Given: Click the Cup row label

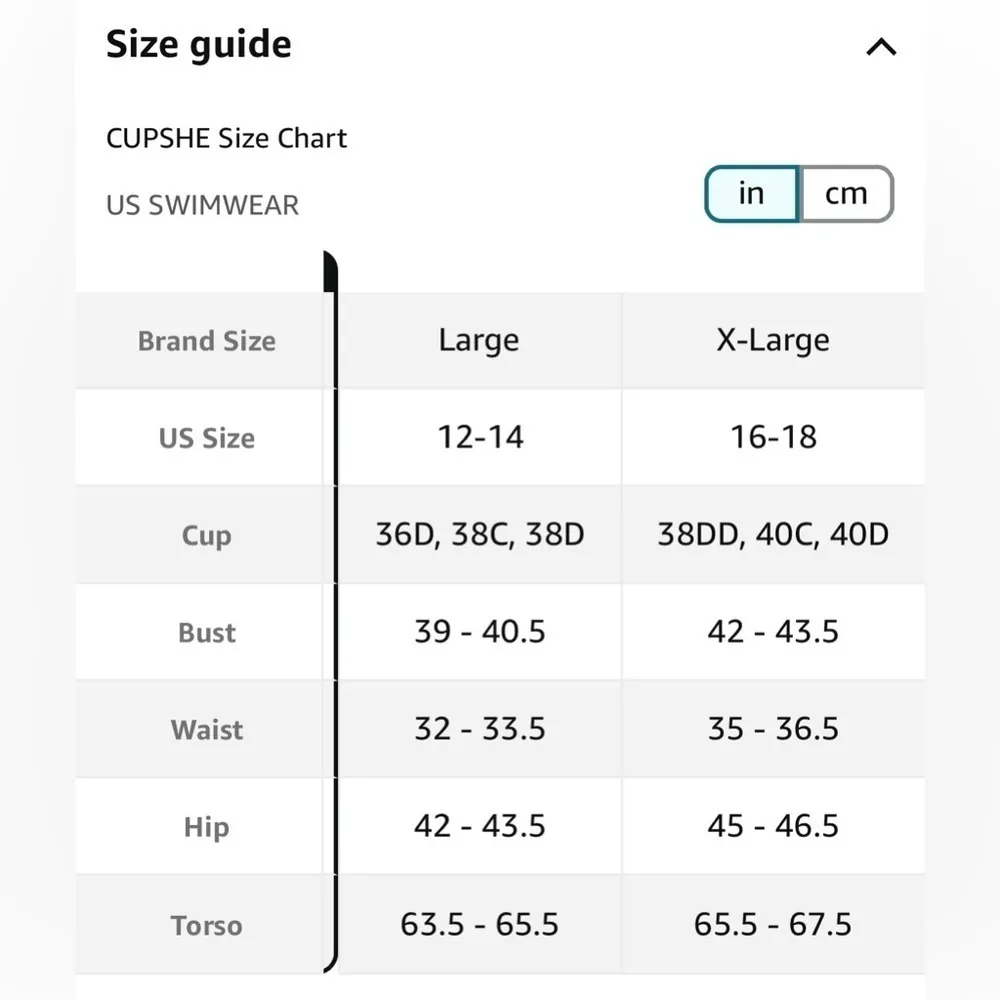Looking at the screenshot, I should [x=206, y=535].
